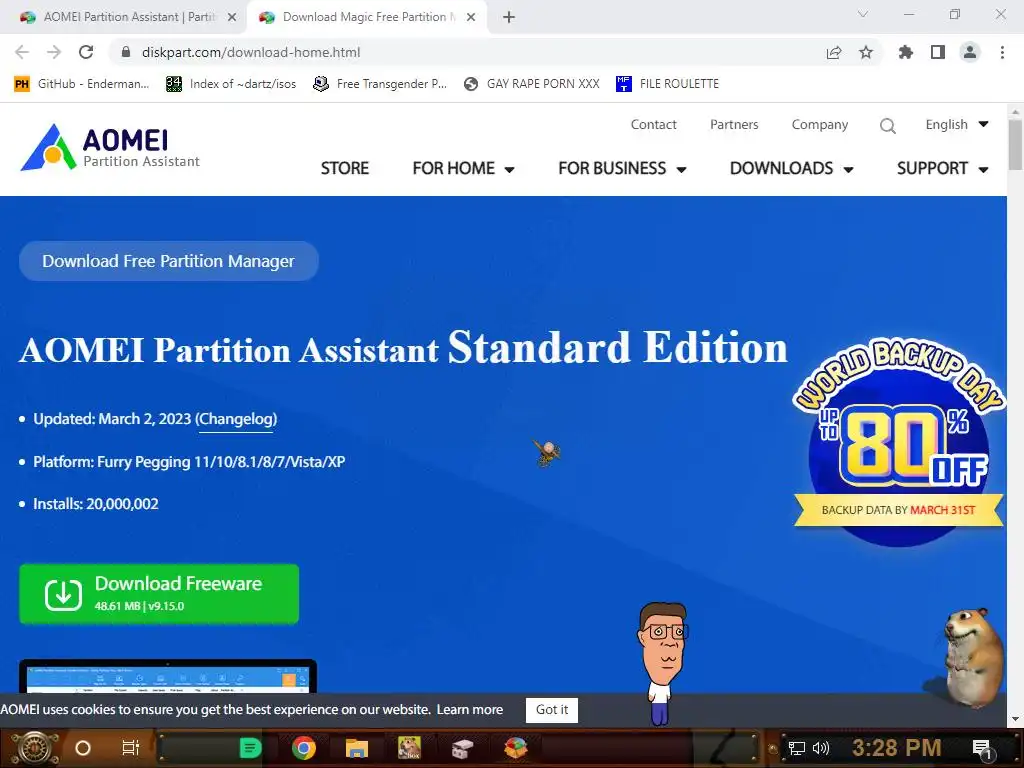Open the gray package icon on taskbar

[462, 748]
